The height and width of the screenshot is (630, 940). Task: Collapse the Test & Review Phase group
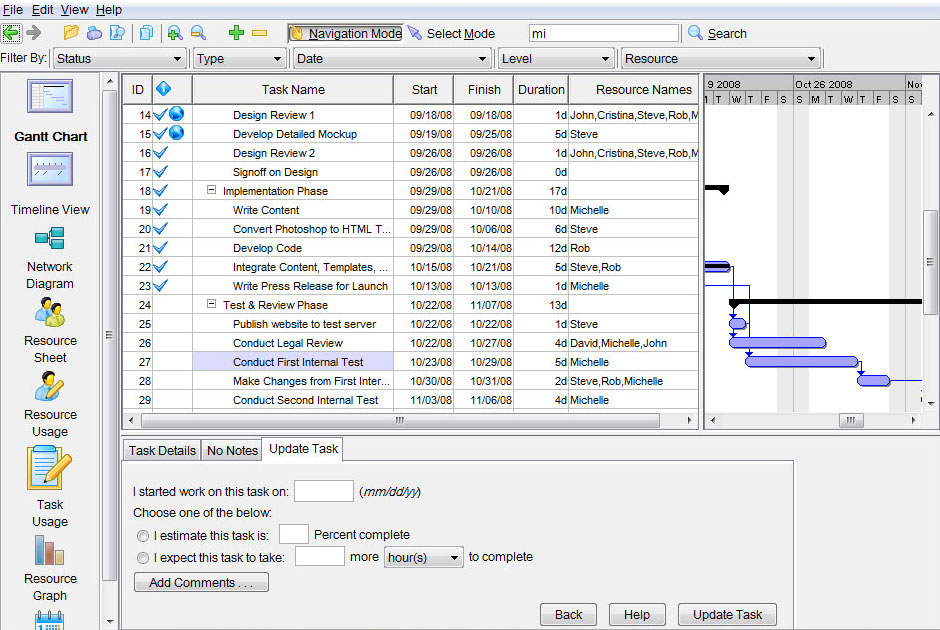211,304
